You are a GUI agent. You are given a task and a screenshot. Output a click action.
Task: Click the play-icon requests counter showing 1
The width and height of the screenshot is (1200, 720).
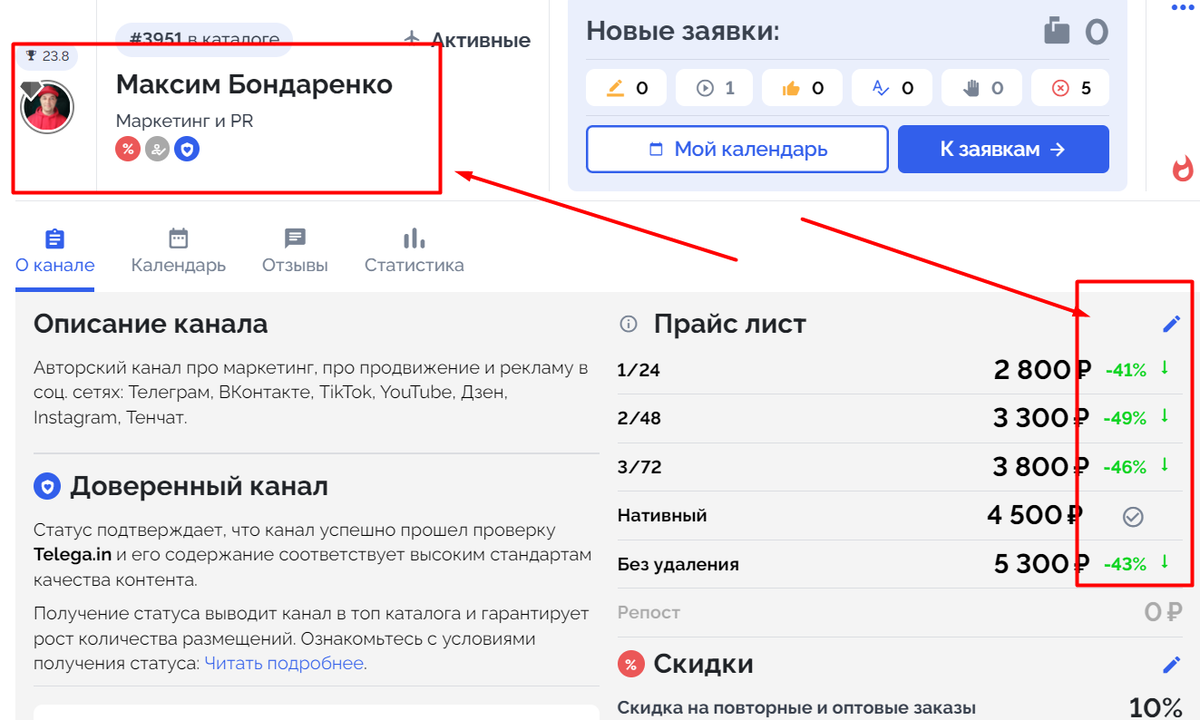click(x=716, y=88)
